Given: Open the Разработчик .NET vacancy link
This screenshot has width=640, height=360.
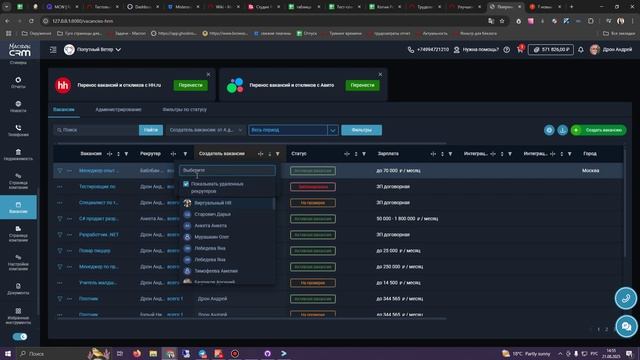Looking at the screenshot, I should tap(99, 235).
